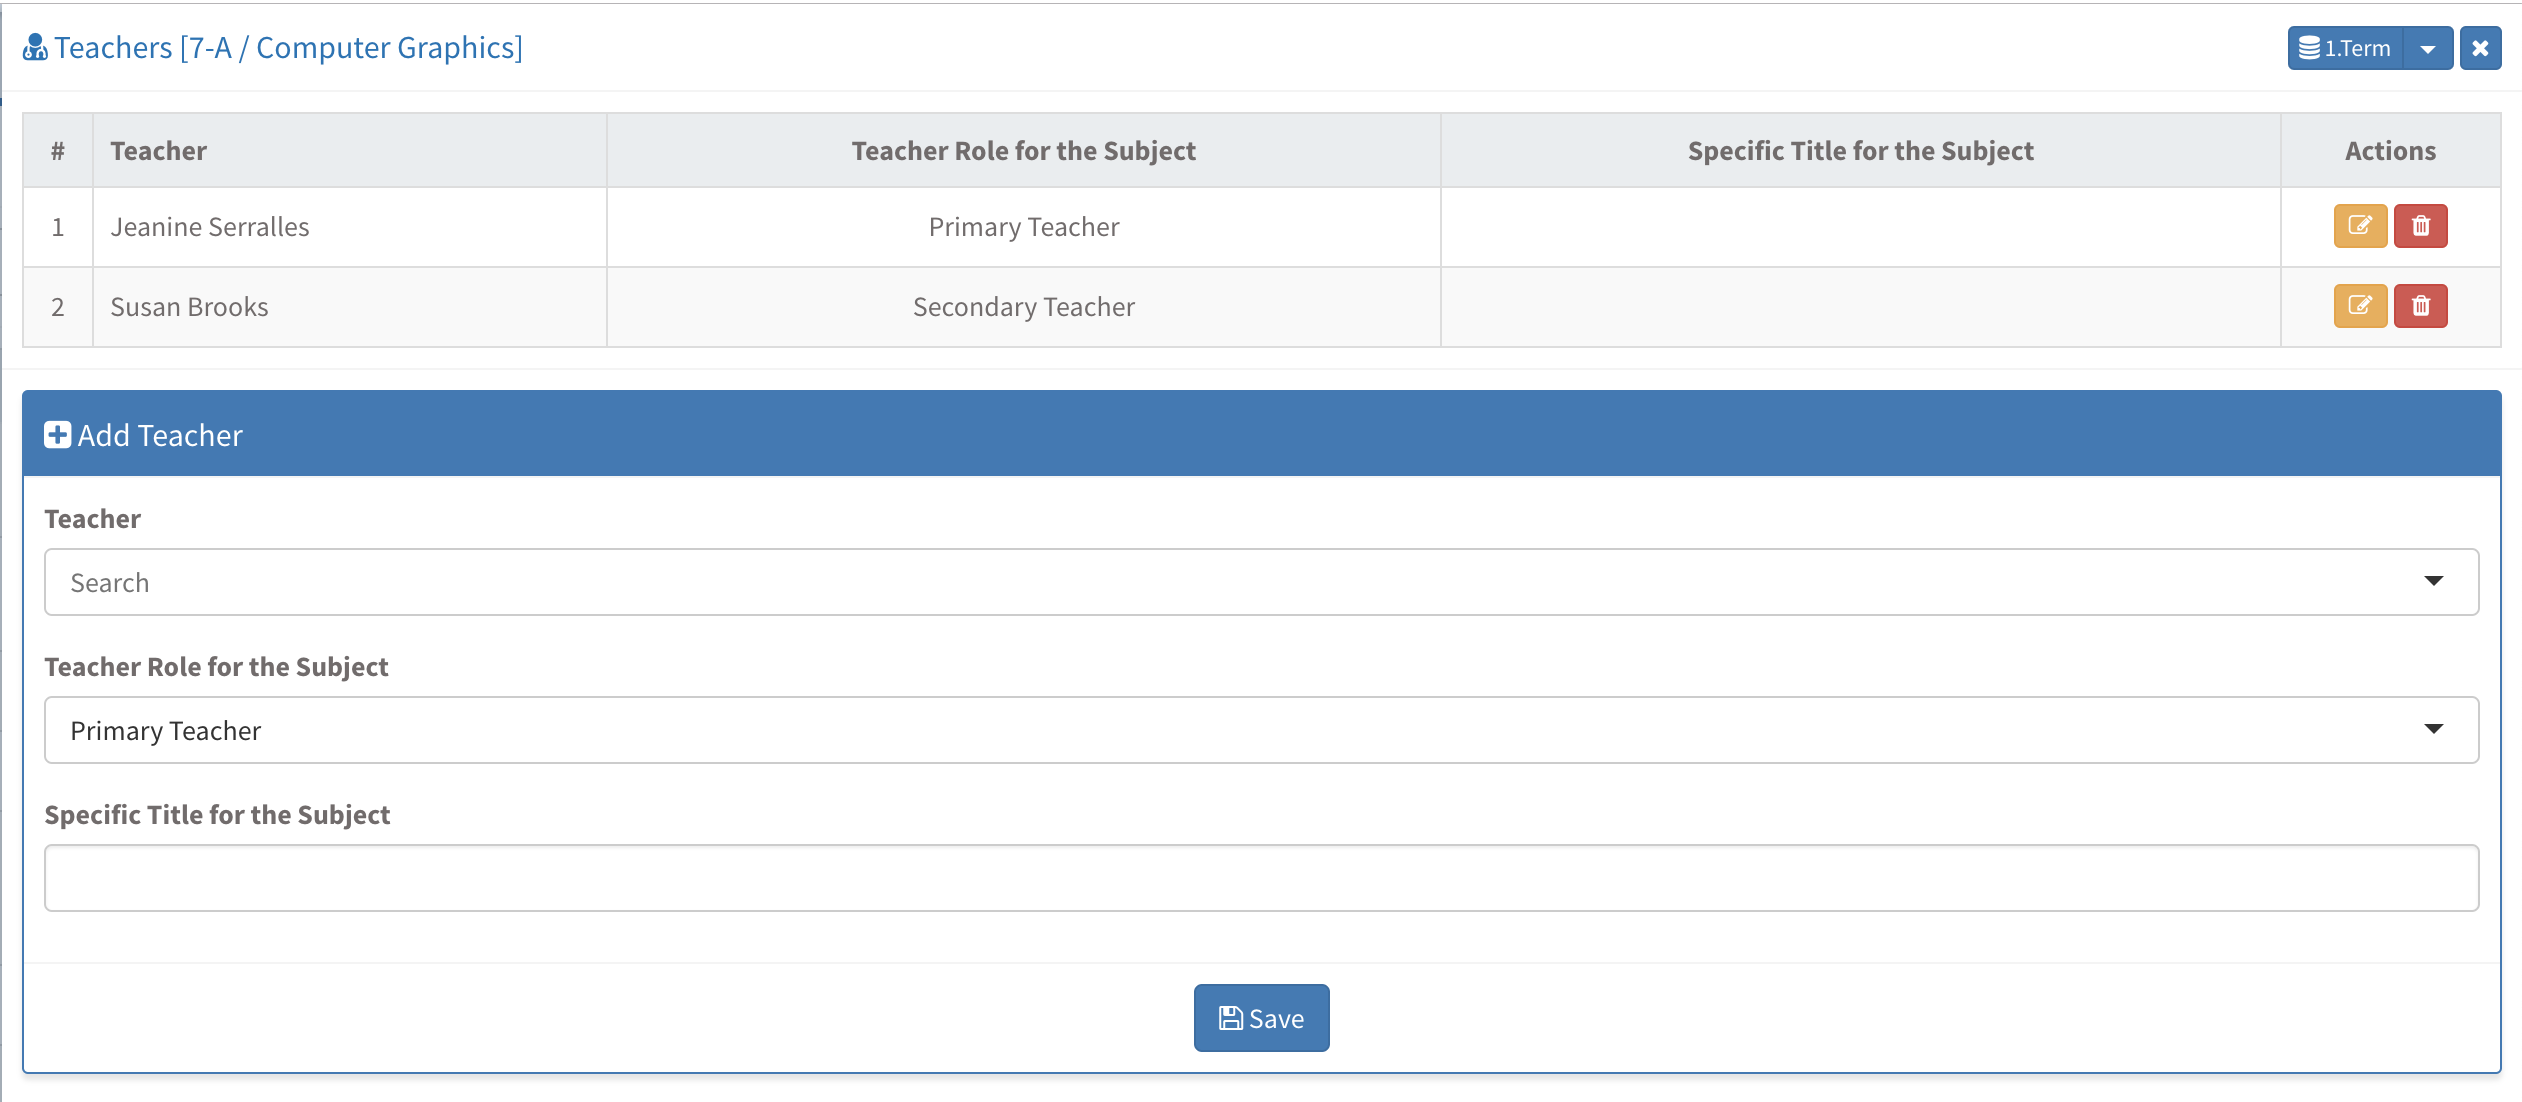Viewport: 2522px width, 1102px height.
Task: Select the Susan Brooks name cell
Action: 189,307
